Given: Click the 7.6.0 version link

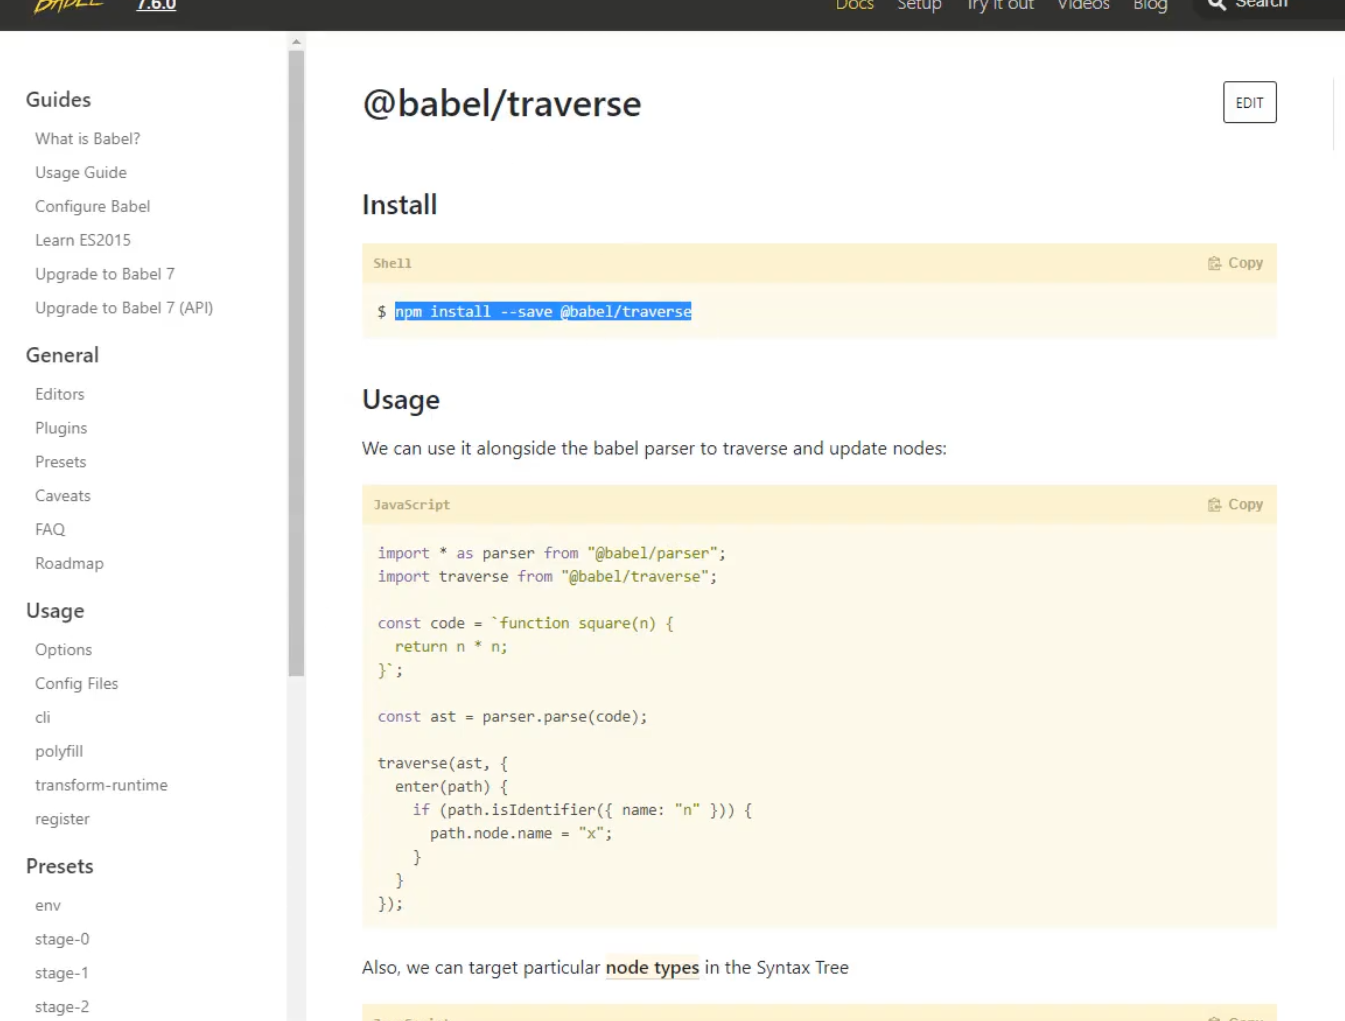Looking at the screenshot, I should [156, 5].
